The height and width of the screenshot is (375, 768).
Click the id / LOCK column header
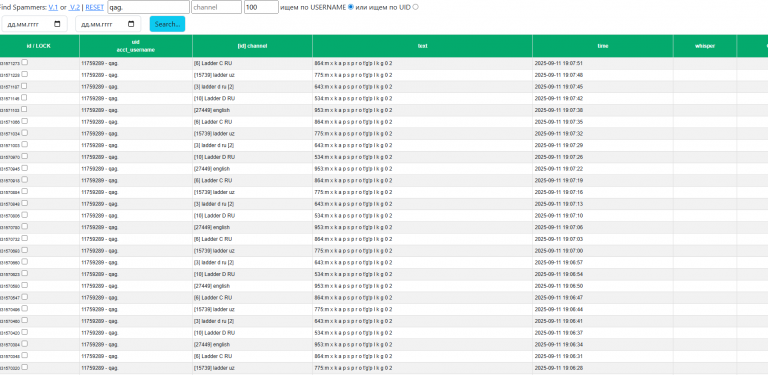pos(39,46)
